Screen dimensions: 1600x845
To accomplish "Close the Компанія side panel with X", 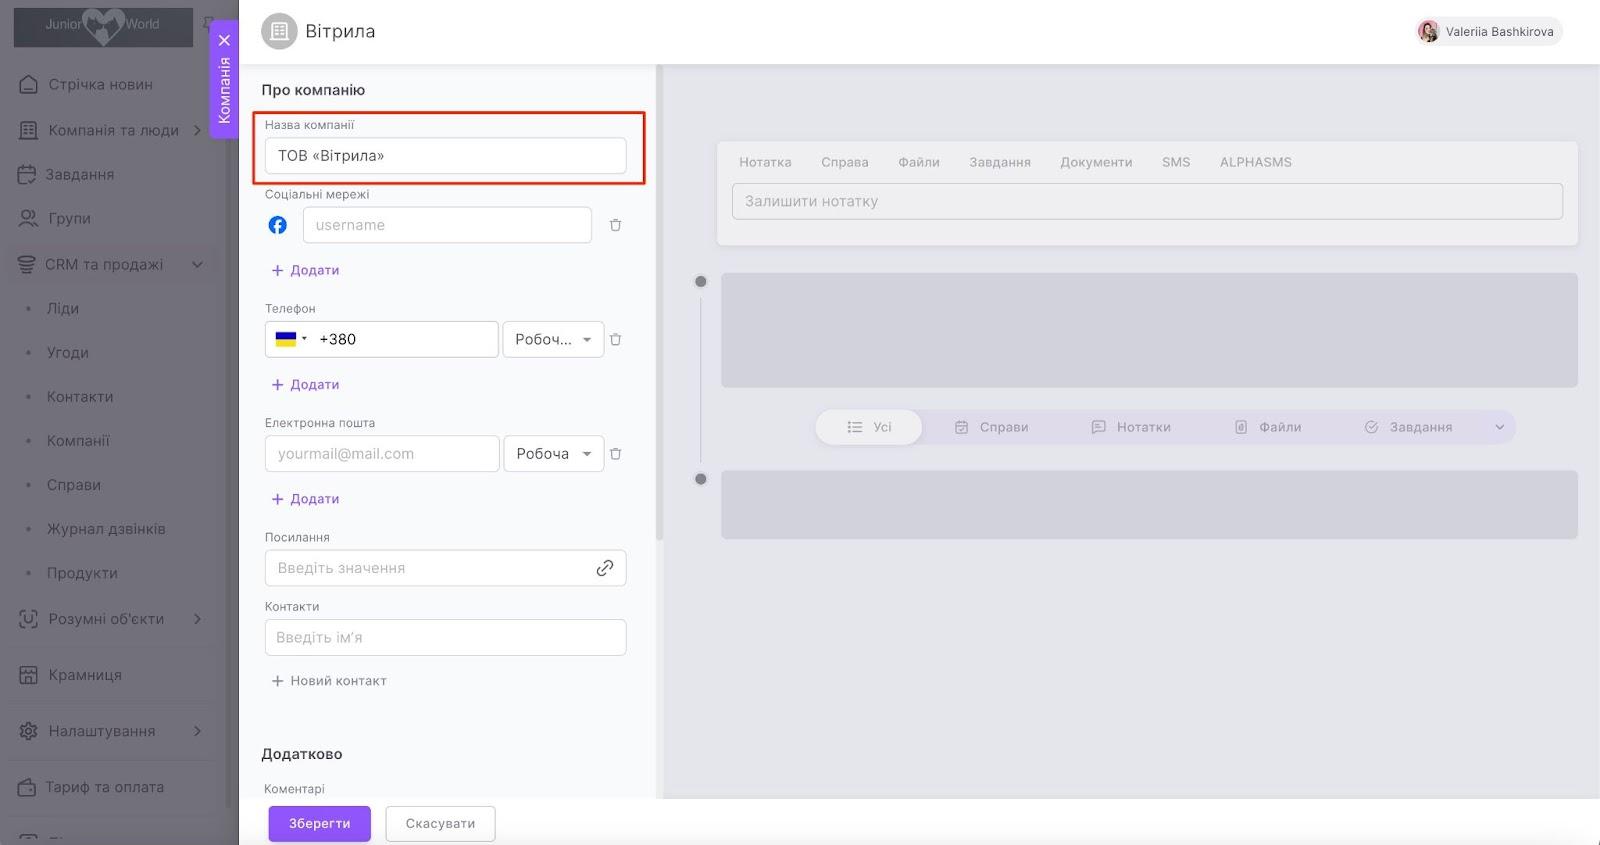I will pyautogui.click(x=224, y=40).
